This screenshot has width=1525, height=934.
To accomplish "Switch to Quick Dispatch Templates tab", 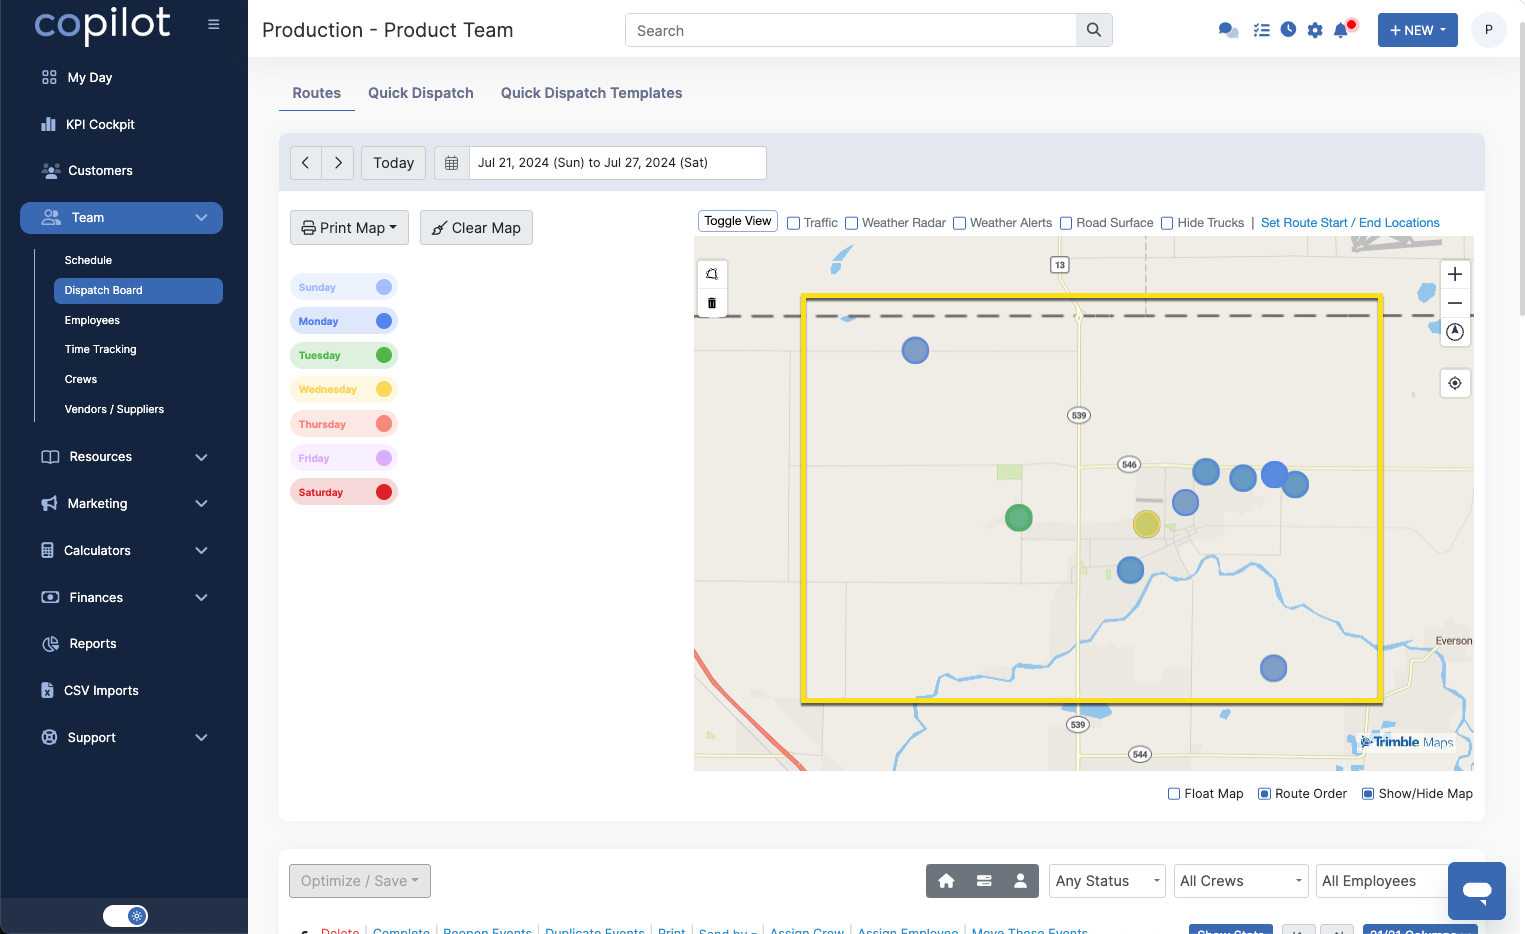I will [x=591, y=93].
